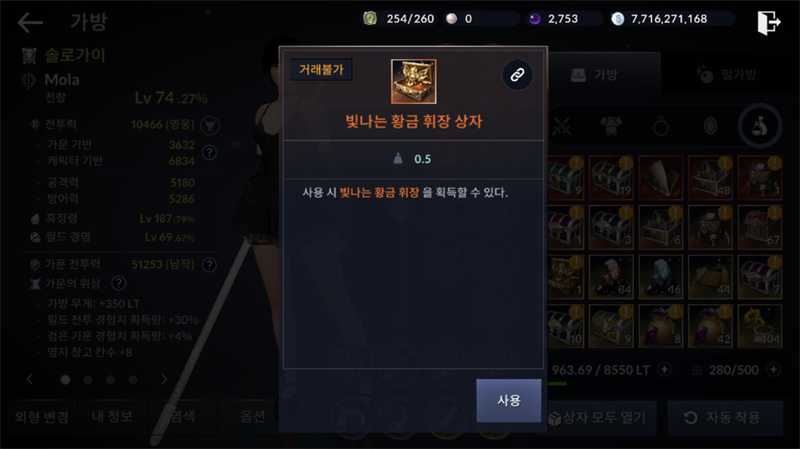Go to next character info page arrow
Image resolution: width=800 pixels, height=449 pixels.
164,379
